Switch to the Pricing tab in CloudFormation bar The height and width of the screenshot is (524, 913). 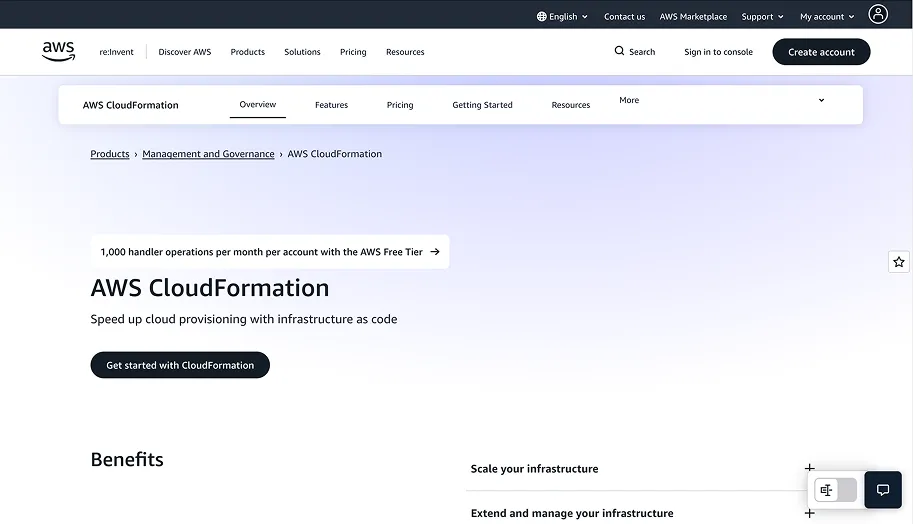[400, 105]
